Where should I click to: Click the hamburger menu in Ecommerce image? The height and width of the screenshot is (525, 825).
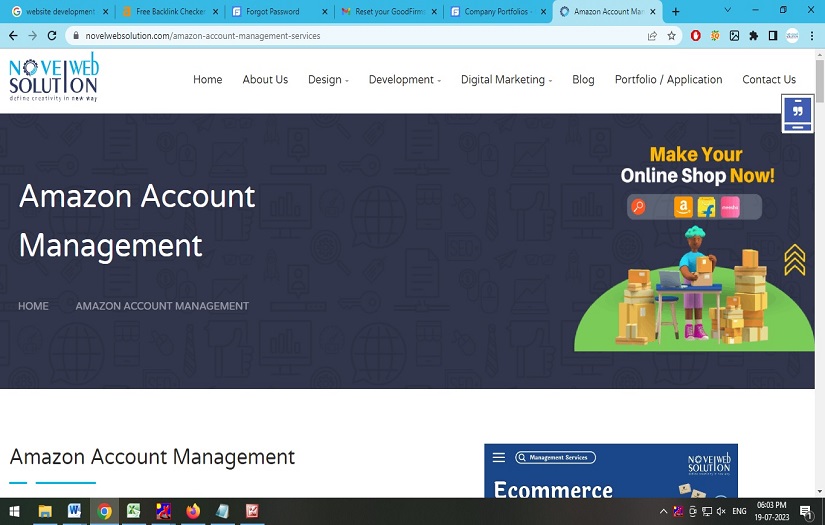[499, 457]
